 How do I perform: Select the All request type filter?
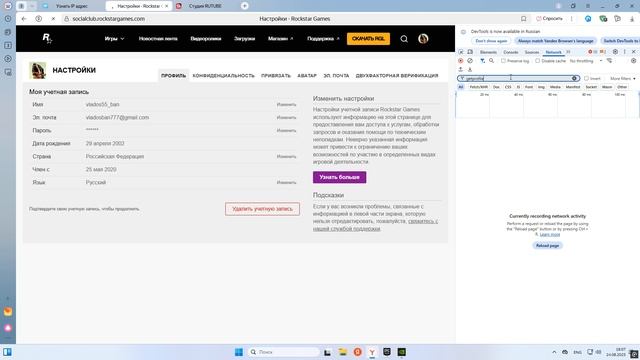[460, 87]
